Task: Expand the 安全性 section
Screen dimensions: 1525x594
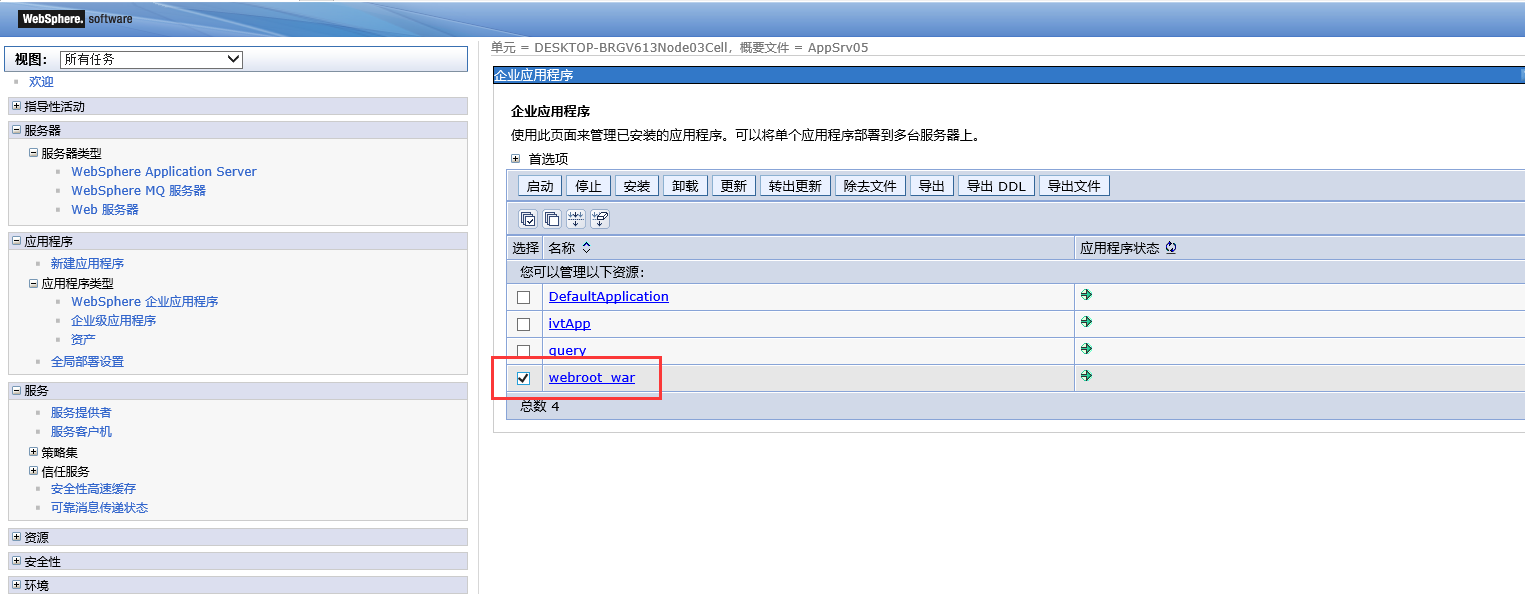Action: 16,561
